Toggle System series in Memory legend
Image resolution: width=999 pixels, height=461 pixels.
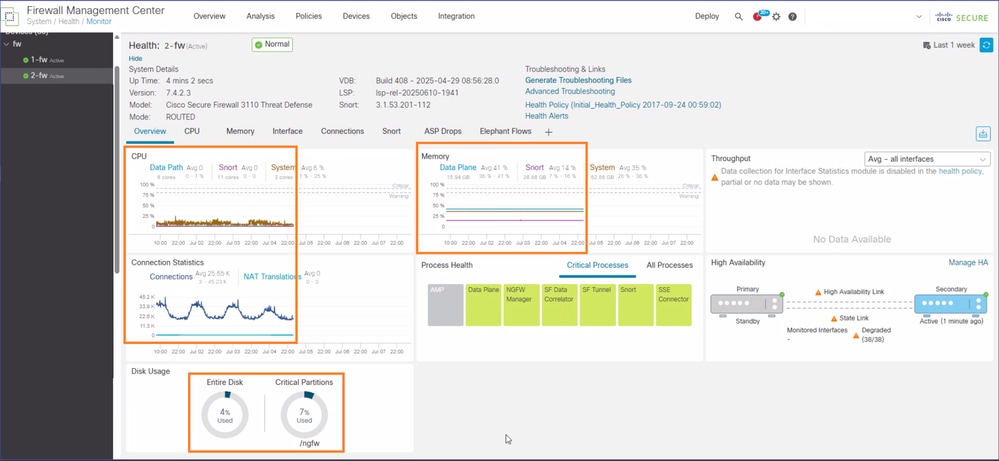tap(602, 167)
